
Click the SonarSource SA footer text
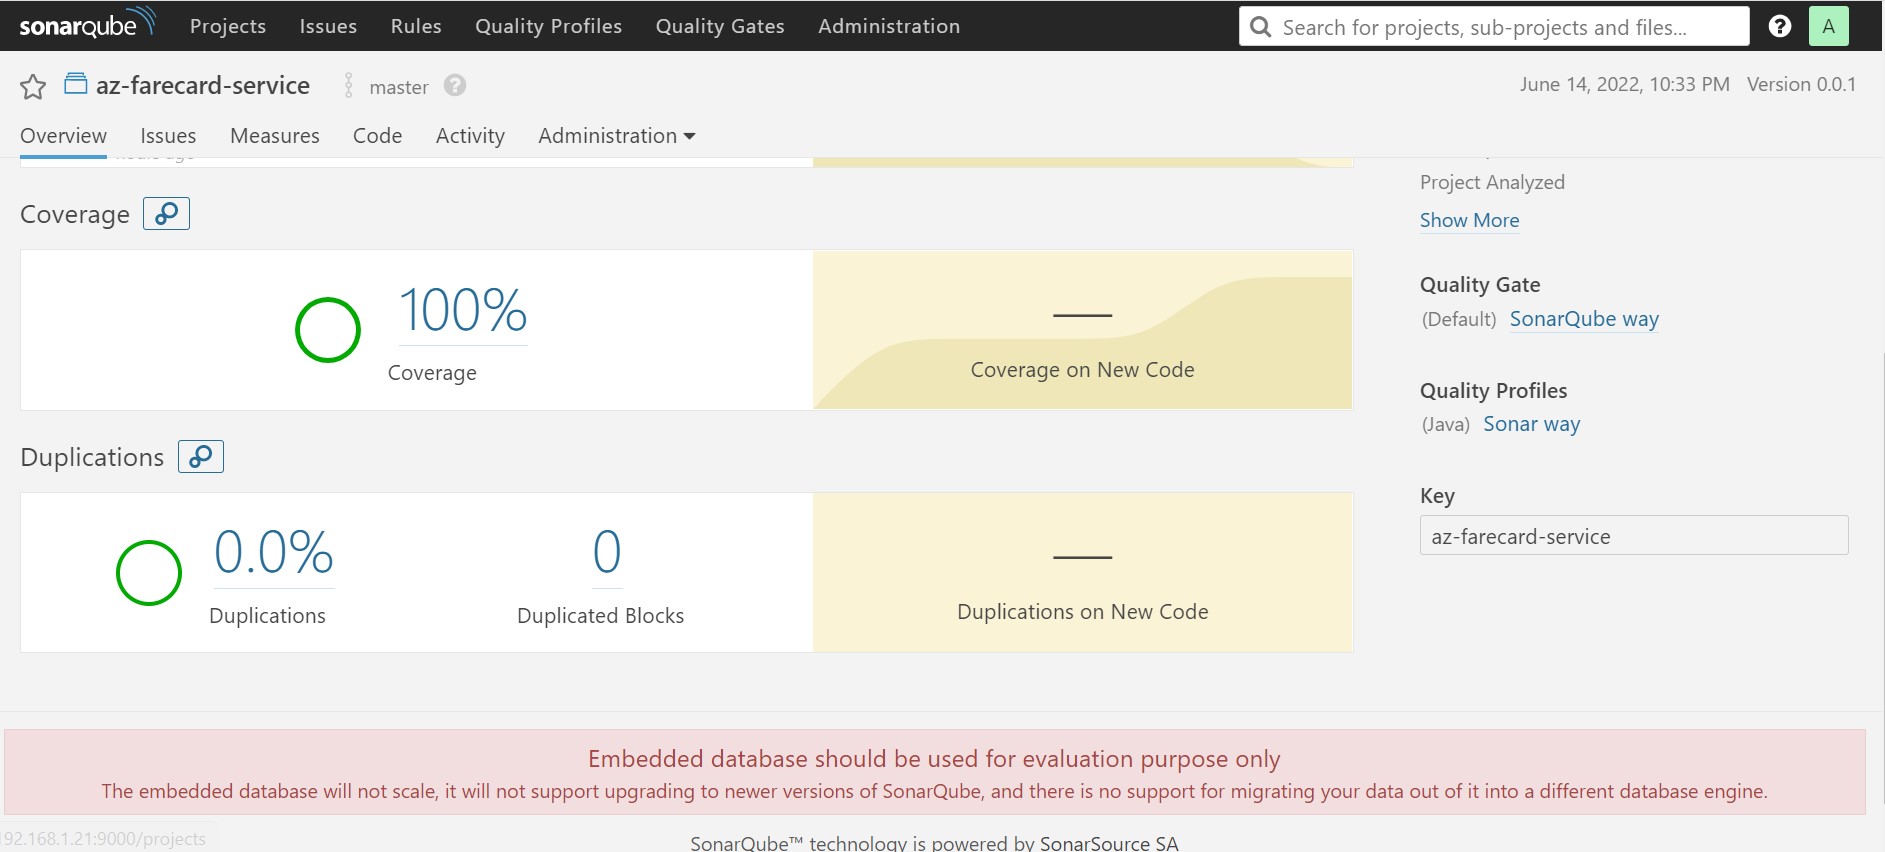(x=1109, y=843)
